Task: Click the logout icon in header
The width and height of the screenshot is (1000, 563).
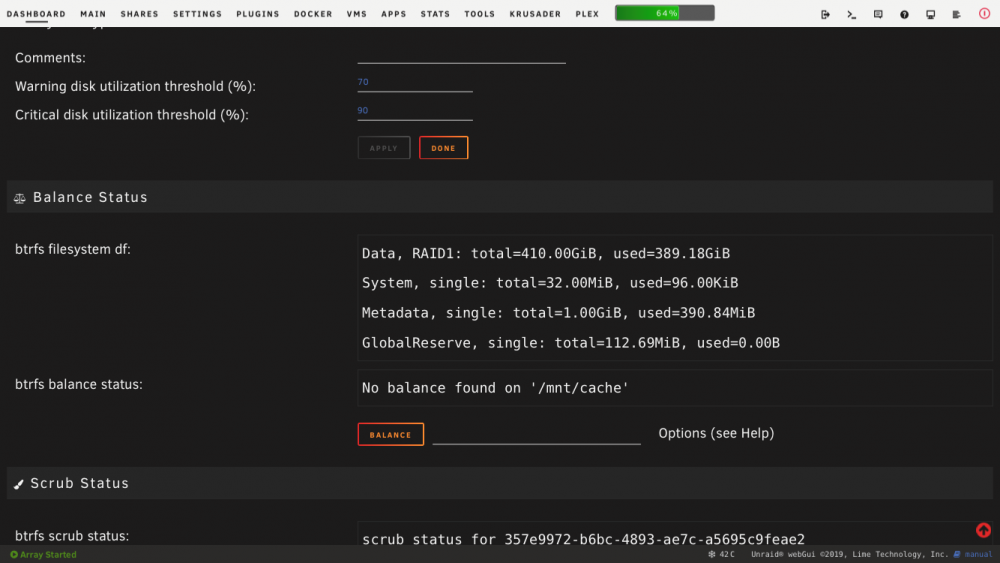Action: (825, 14)
